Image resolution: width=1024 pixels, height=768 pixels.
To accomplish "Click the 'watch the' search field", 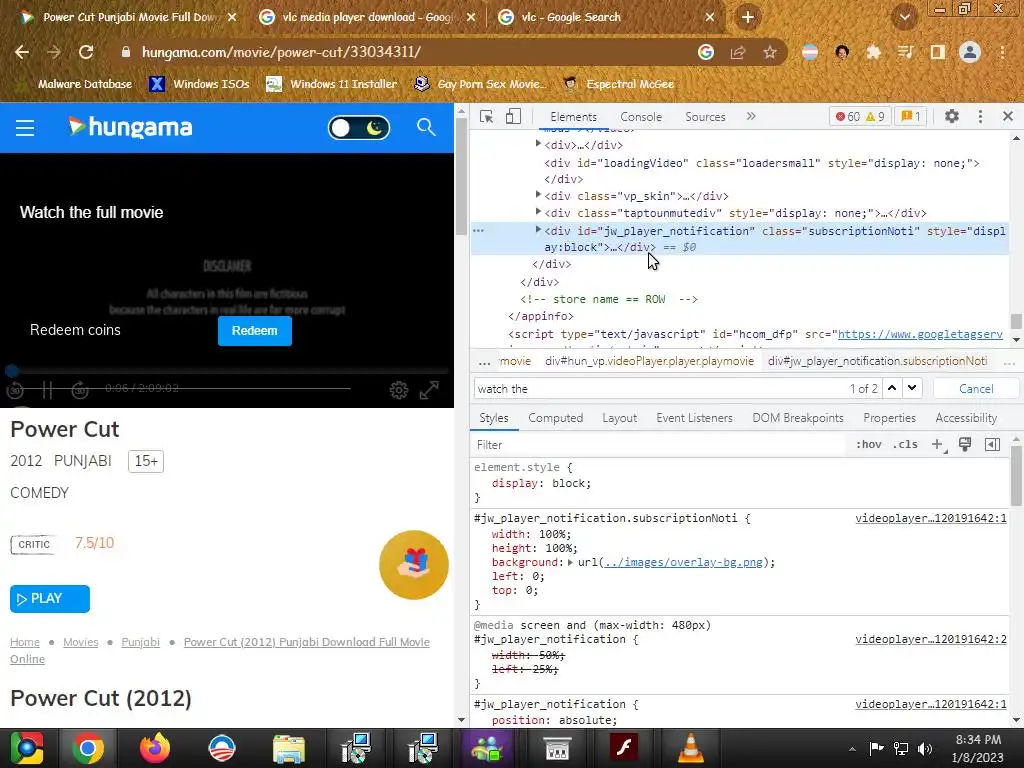I will [x=660, y=389].
